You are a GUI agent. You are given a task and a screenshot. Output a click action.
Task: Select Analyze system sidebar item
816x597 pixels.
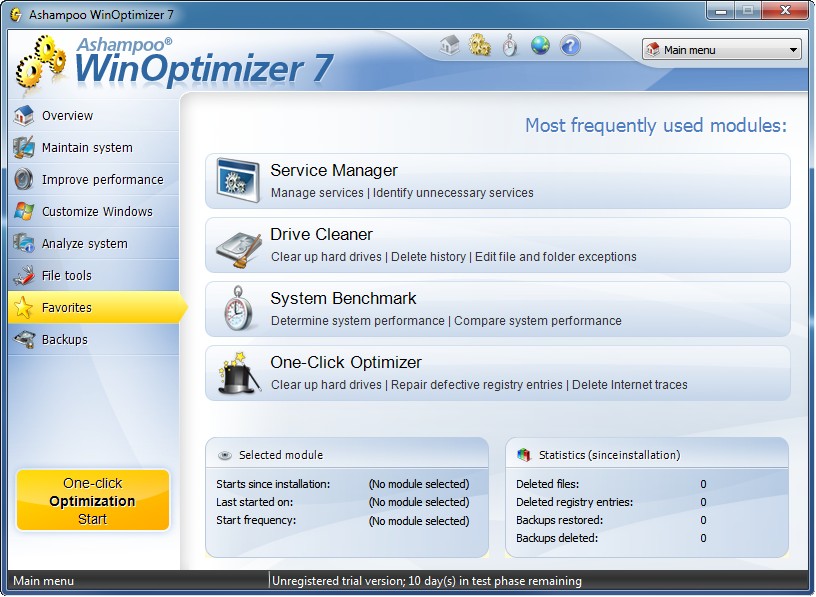pos(84,244)
